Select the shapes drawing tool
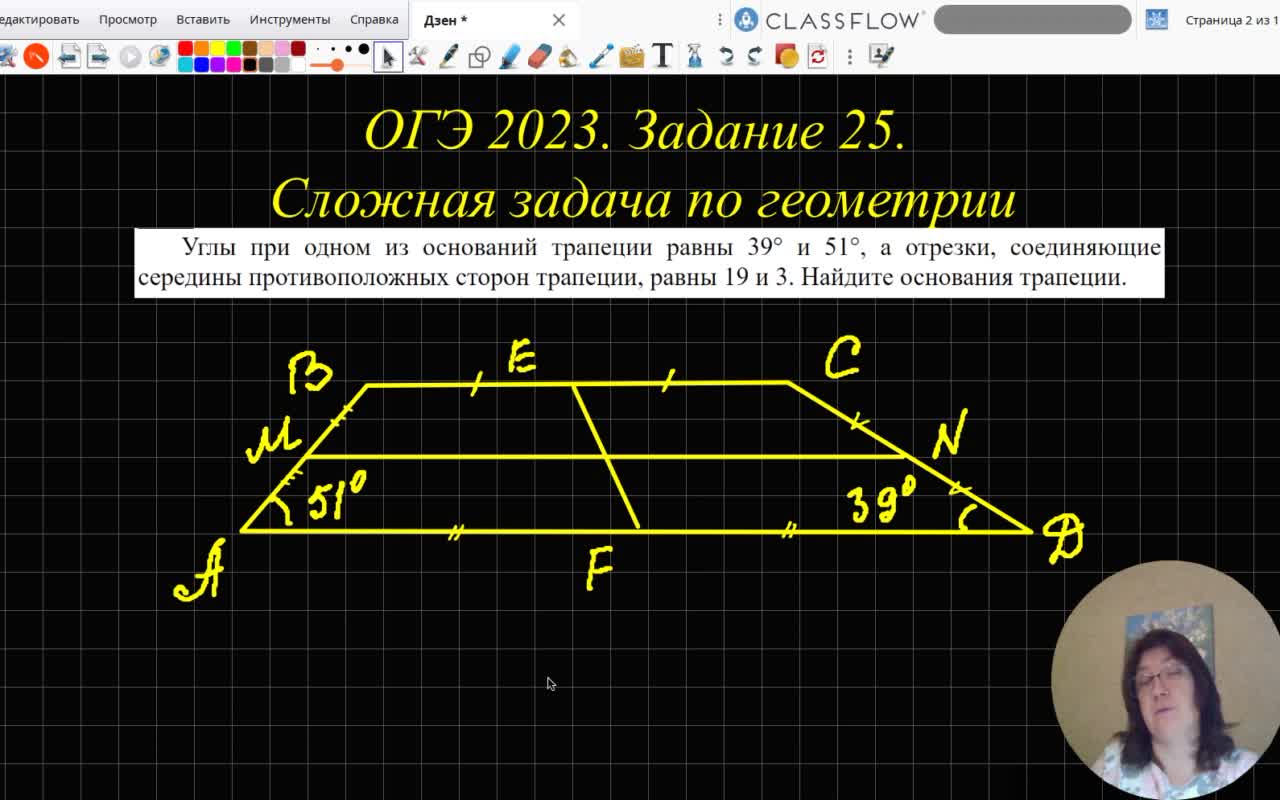 (478, 57)
